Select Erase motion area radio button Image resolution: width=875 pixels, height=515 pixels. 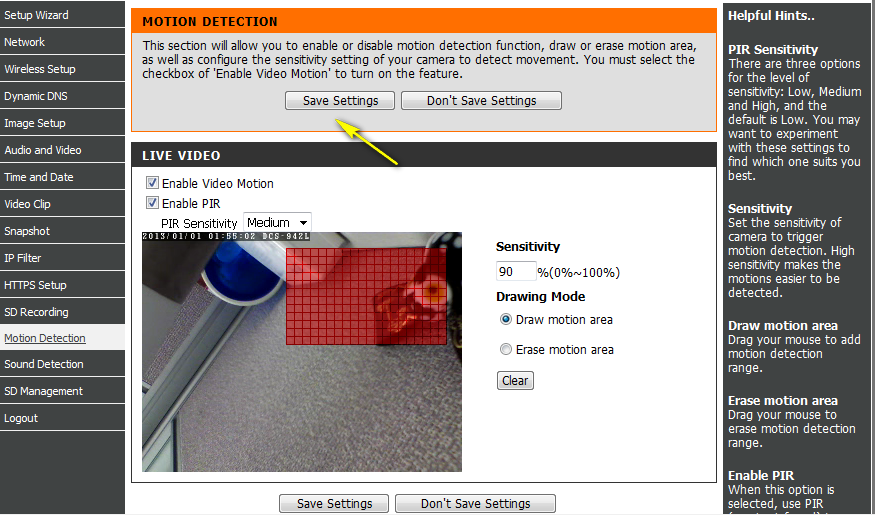(x=505, y=350)
